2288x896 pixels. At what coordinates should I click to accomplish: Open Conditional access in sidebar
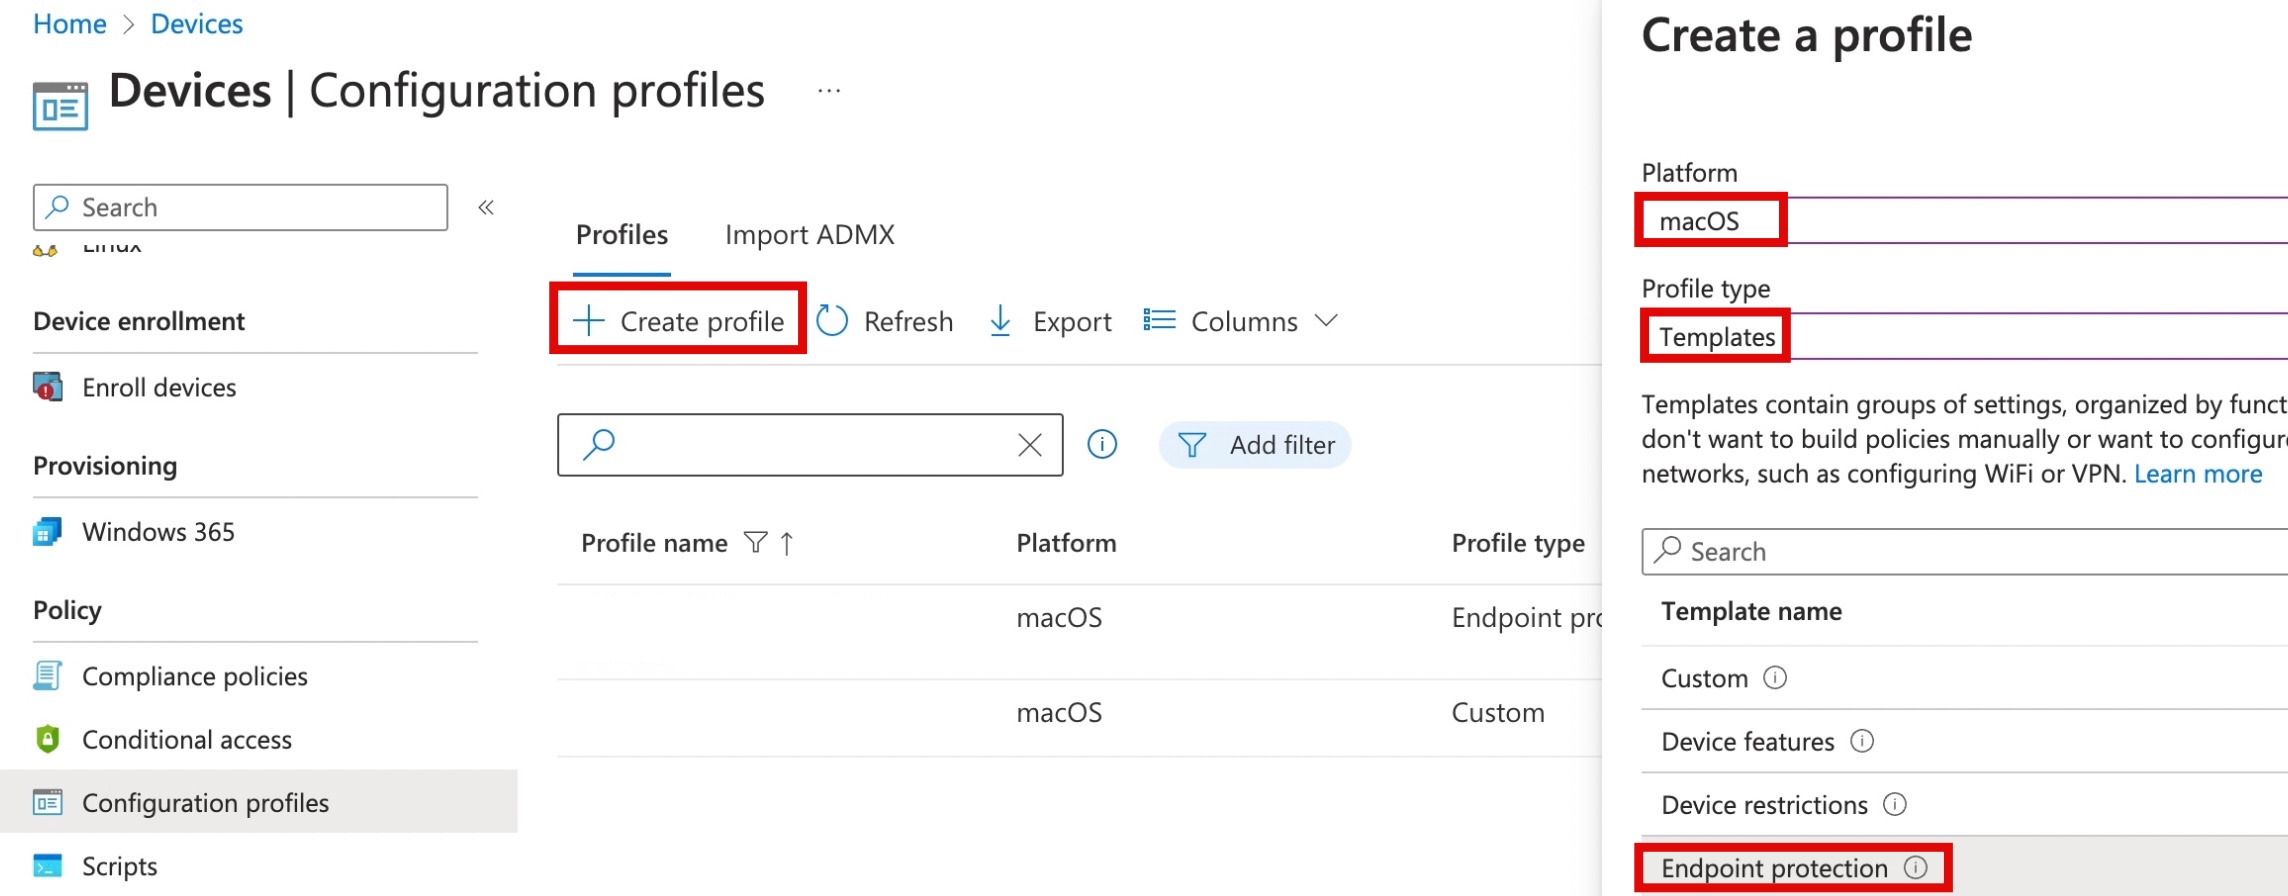(187, 739)
